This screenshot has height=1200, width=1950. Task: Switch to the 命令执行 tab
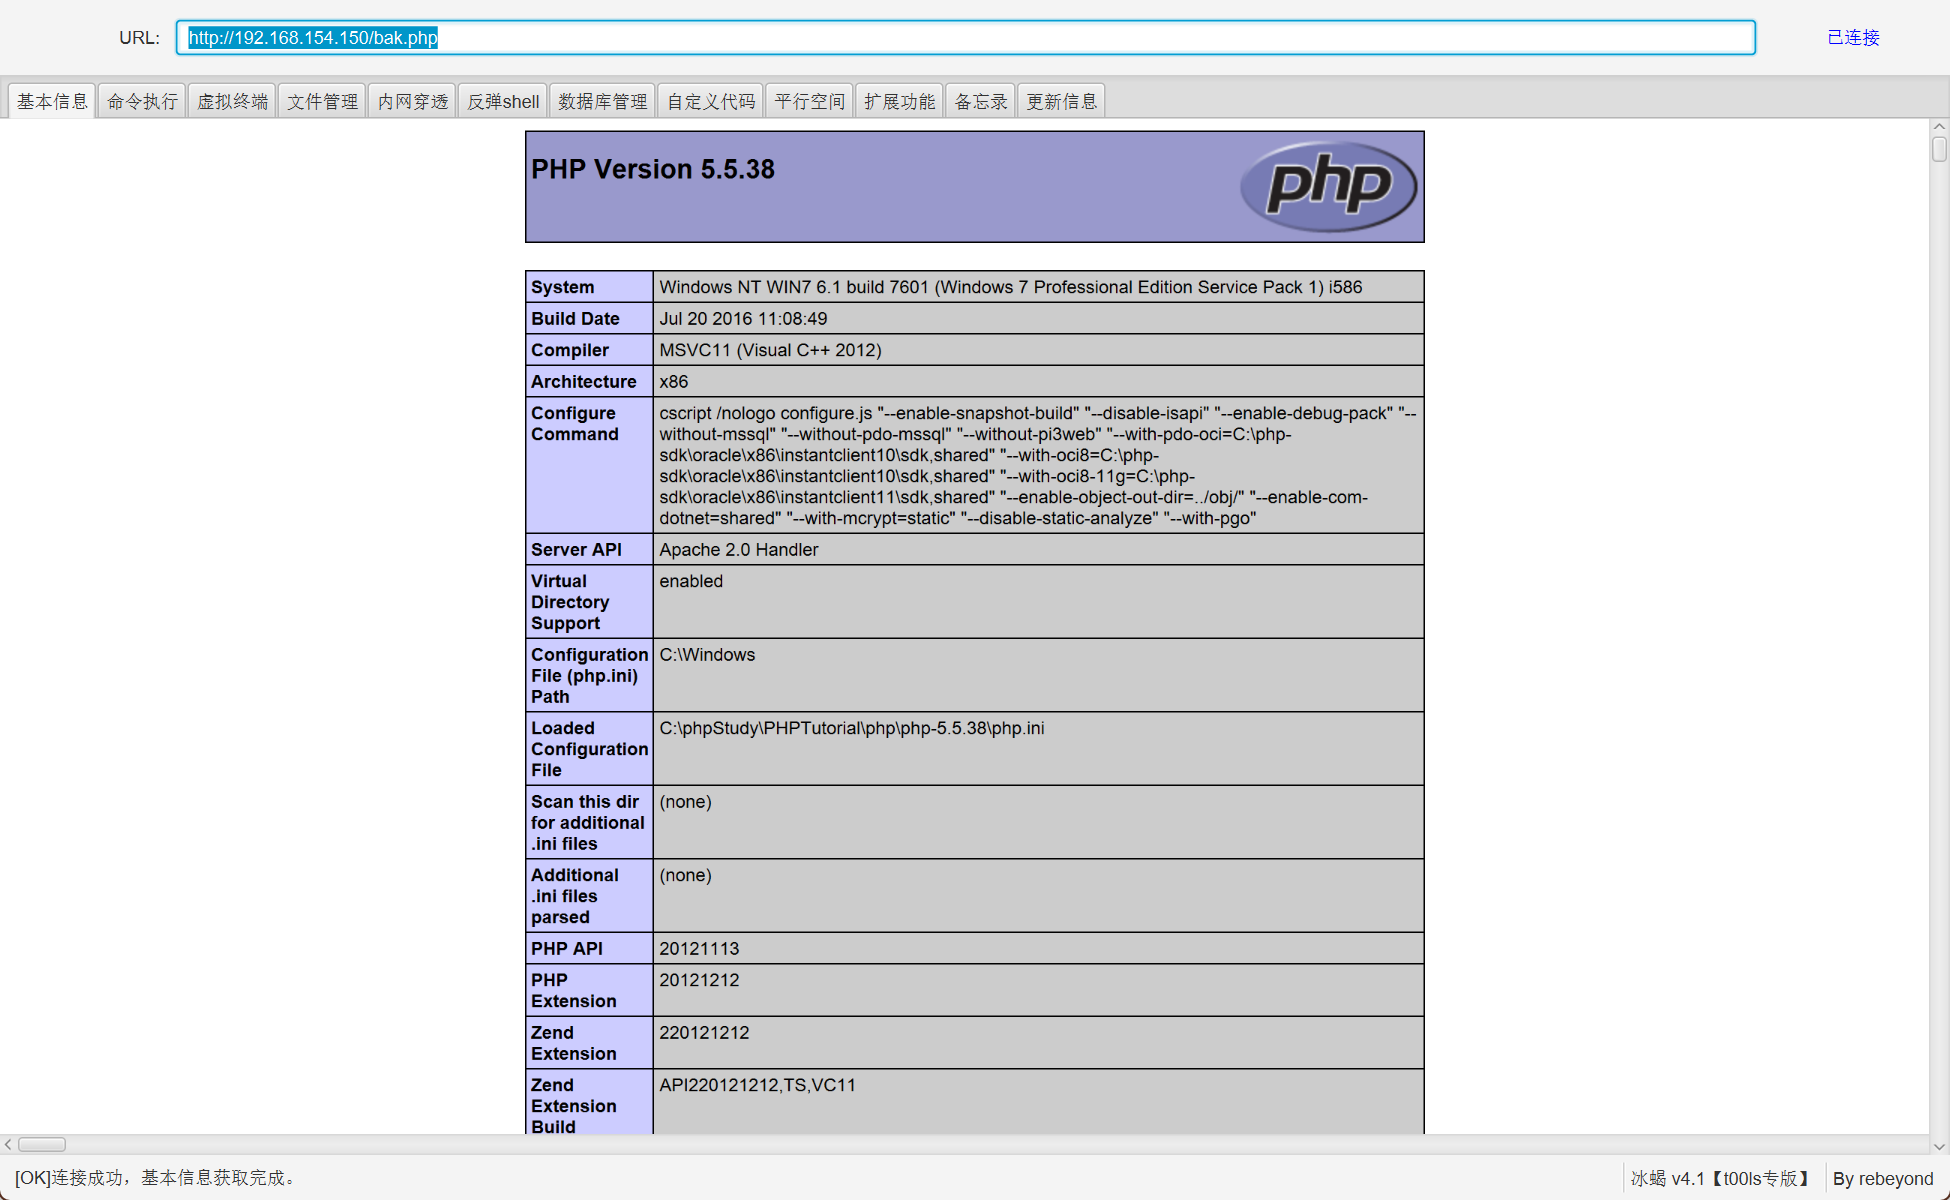(142, 101)
